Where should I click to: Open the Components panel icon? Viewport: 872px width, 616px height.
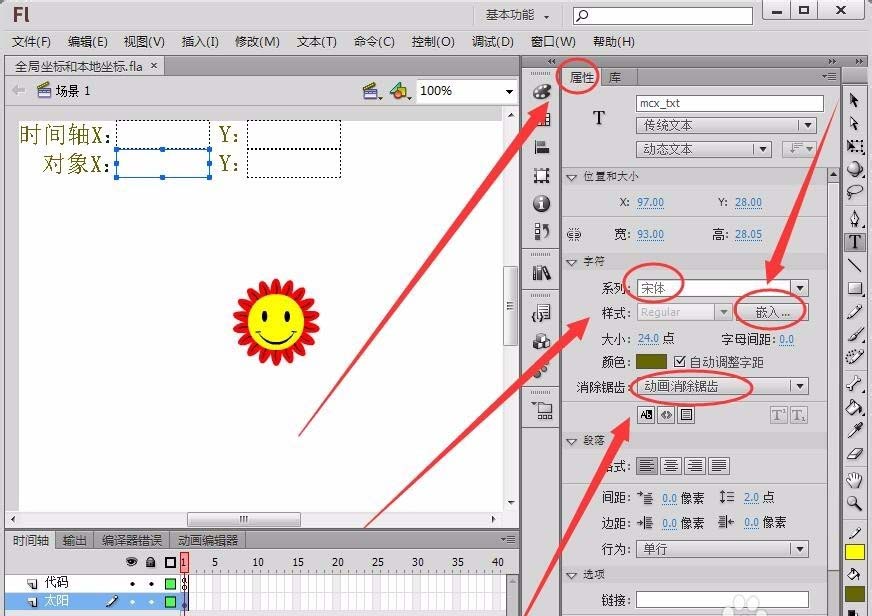[x=541, y=341]
